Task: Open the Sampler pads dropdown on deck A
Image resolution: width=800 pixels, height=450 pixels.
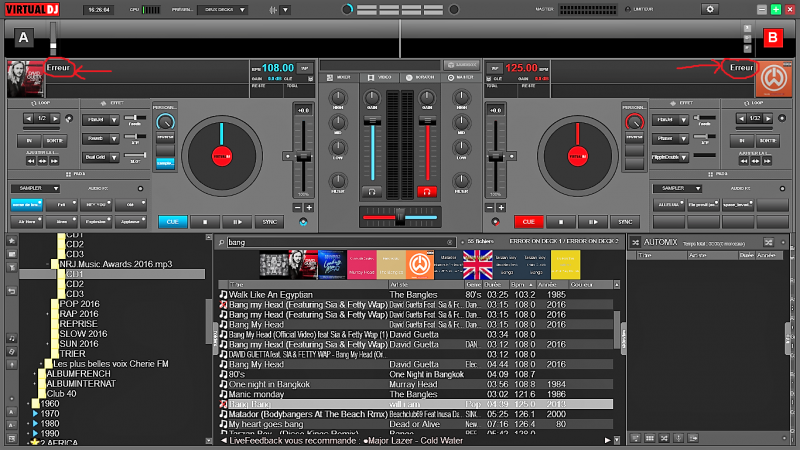Action: (35, 188)
